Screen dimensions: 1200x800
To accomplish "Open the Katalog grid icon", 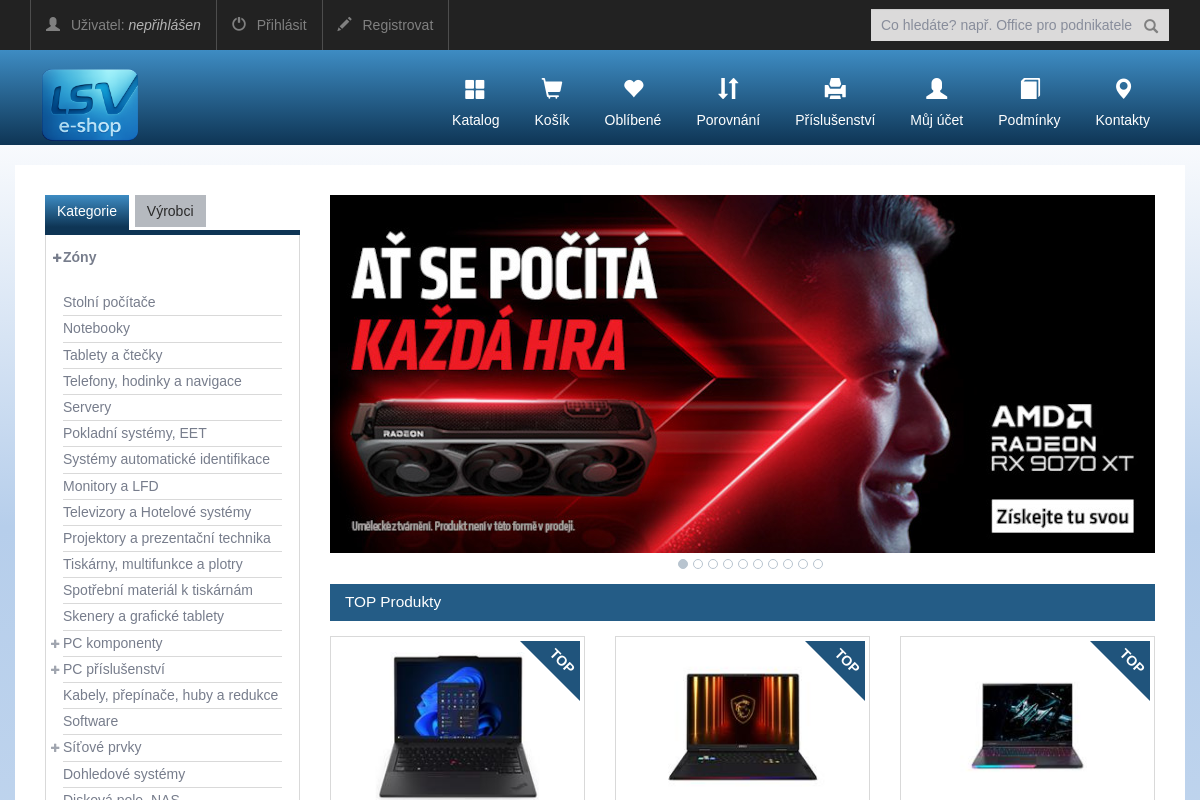I will click(475, 90).
